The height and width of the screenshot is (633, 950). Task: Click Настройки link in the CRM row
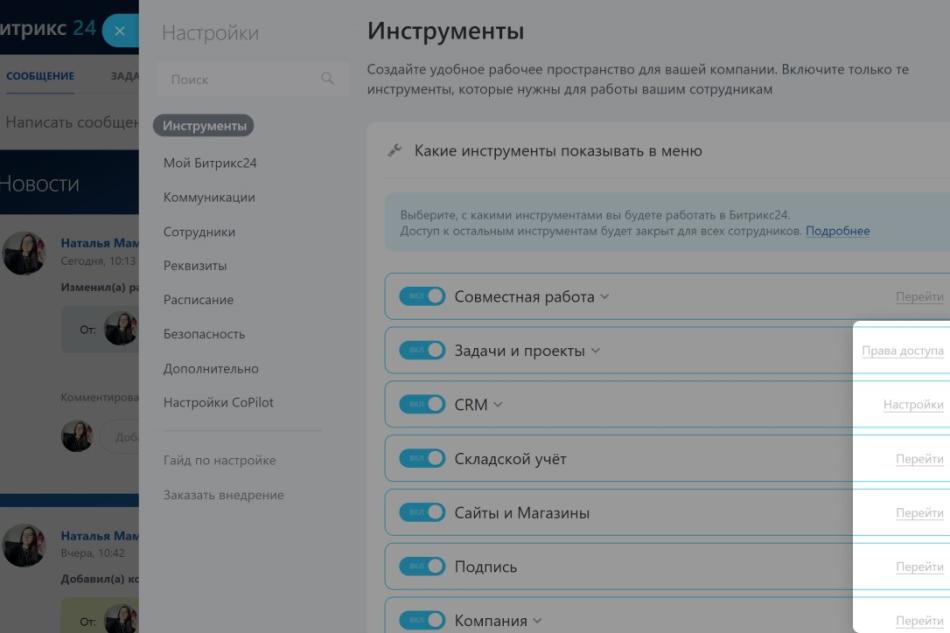point(913,405)
